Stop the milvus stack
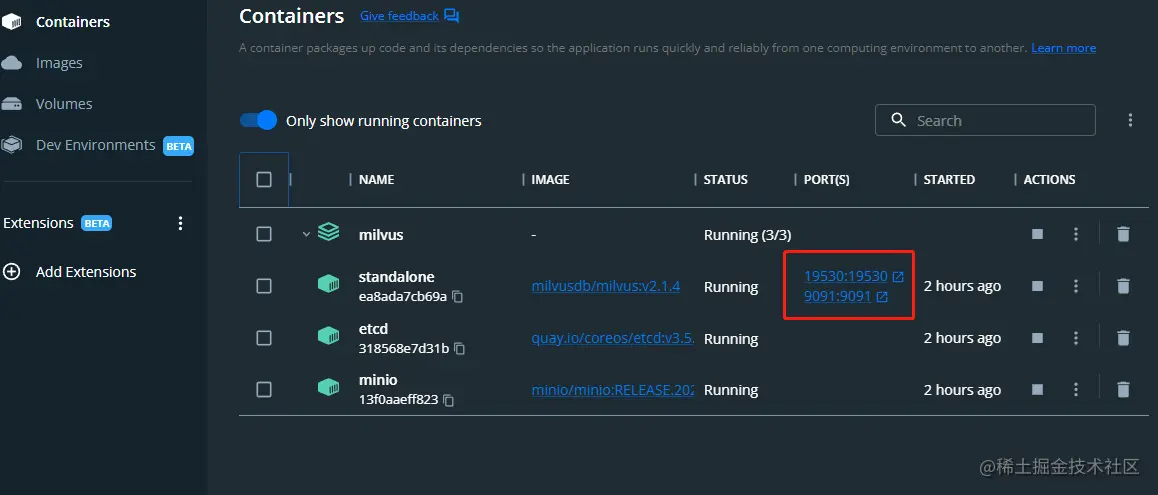Viewport: 1158px width, 495px height. pyautogui.click(x=1038, y=234)
